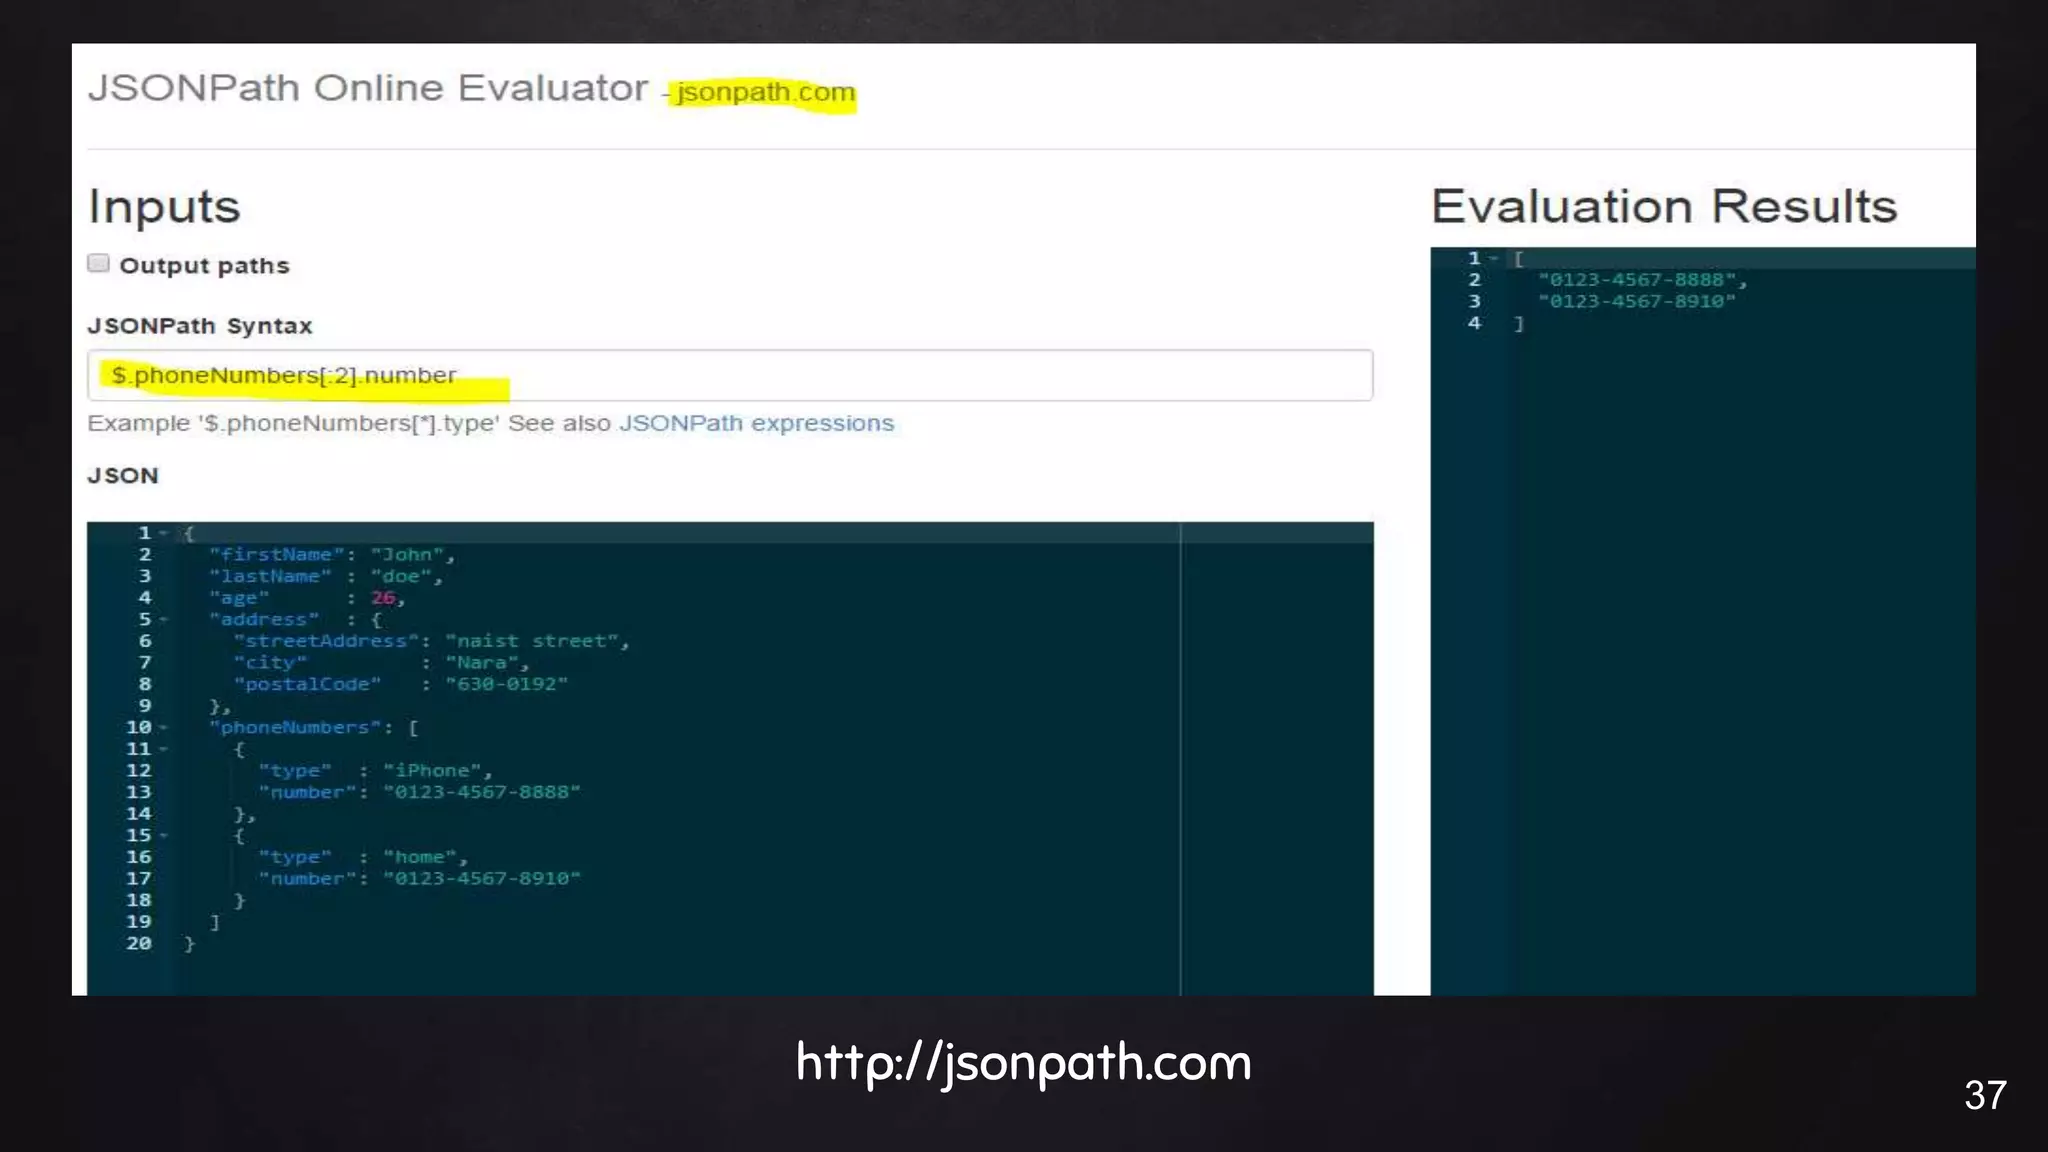Image resolution: width=2048 pixels, height=1152 pixels.
Task: Collapse the address object at line 5
Action: click(x=164, y=620)
